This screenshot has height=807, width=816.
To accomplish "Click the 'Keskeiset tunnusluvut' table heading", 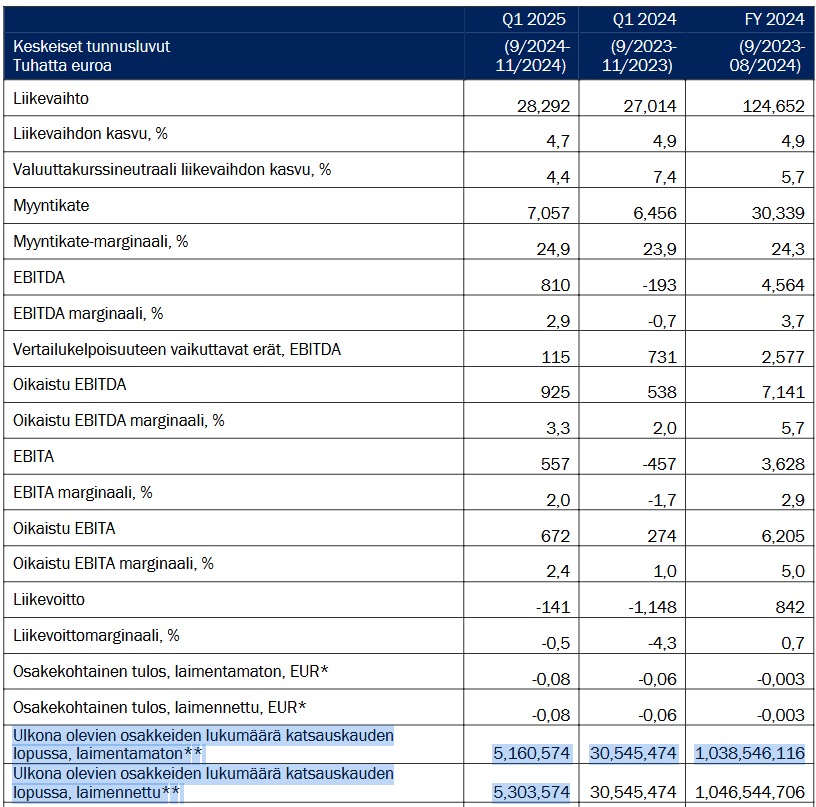I will [x=92, y=46].
